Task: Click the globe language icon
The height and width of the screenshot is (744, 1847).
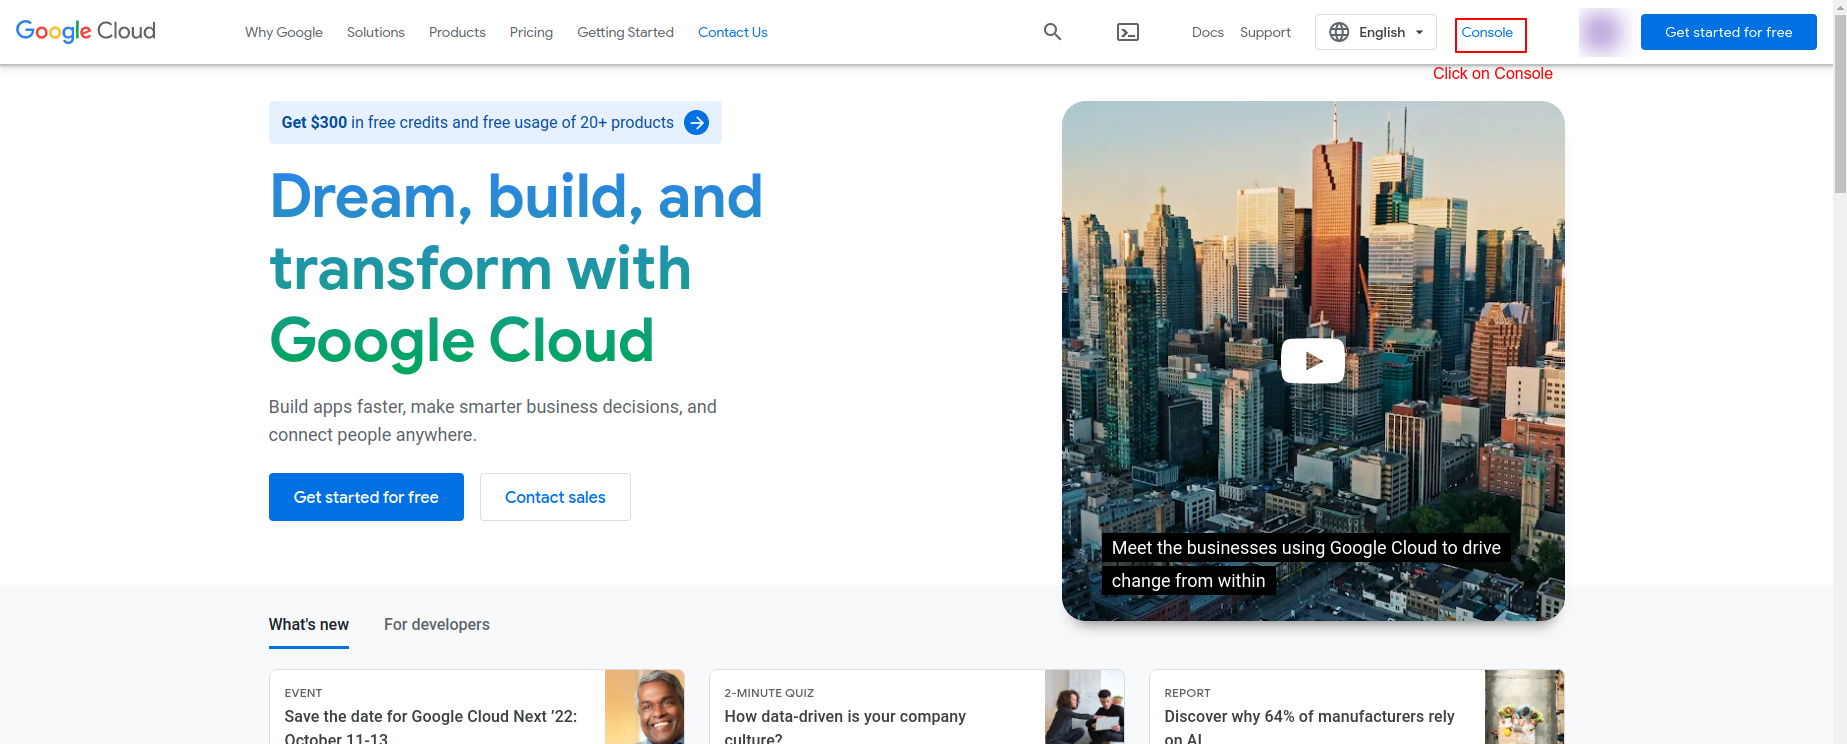Action: click(1339, 32)
